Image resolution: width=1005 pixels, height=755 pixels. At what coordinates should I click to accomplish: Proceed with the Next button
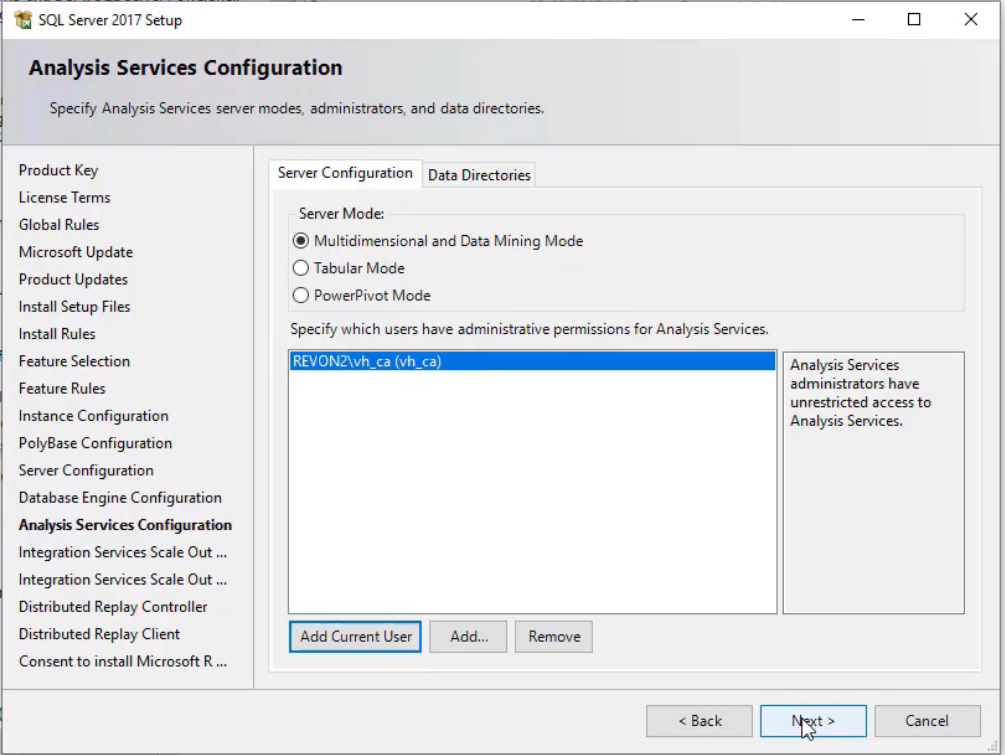coord(813,721)
